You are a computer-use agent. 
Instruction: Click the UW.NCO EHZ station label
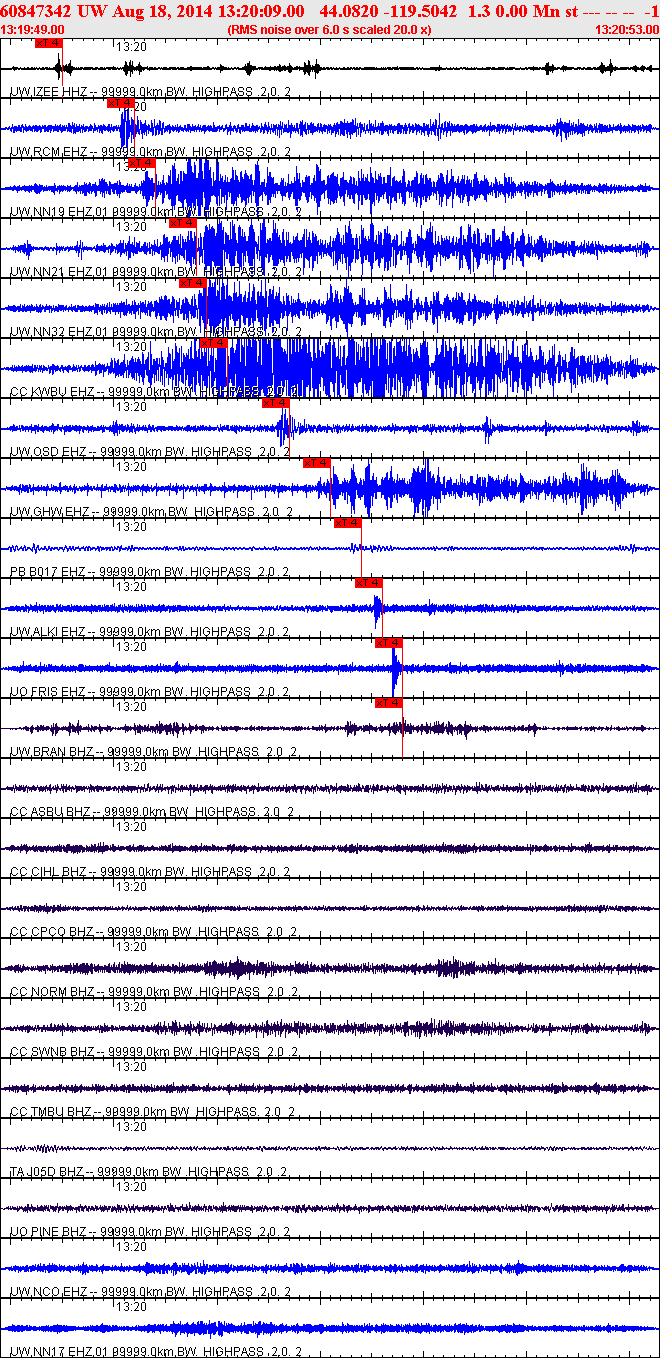(49, 1291)
